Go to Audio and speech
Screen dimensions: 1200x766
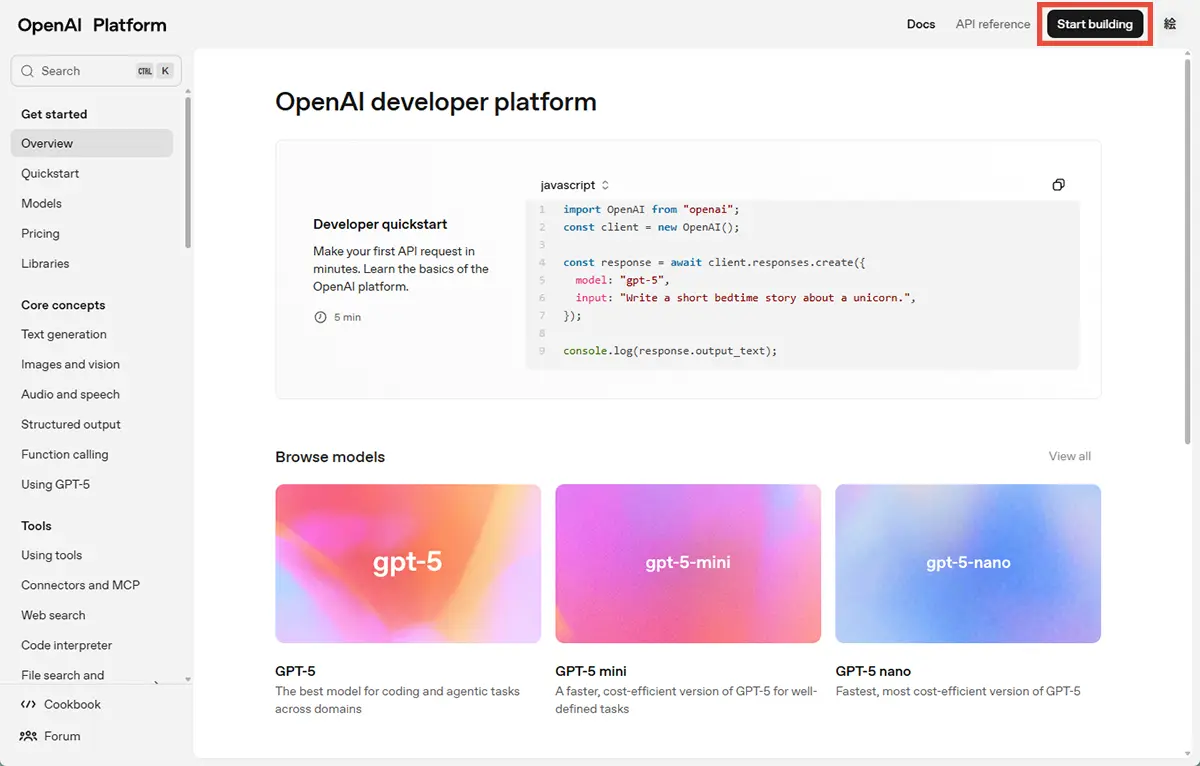pyautogui.click(x=70, y=394)
